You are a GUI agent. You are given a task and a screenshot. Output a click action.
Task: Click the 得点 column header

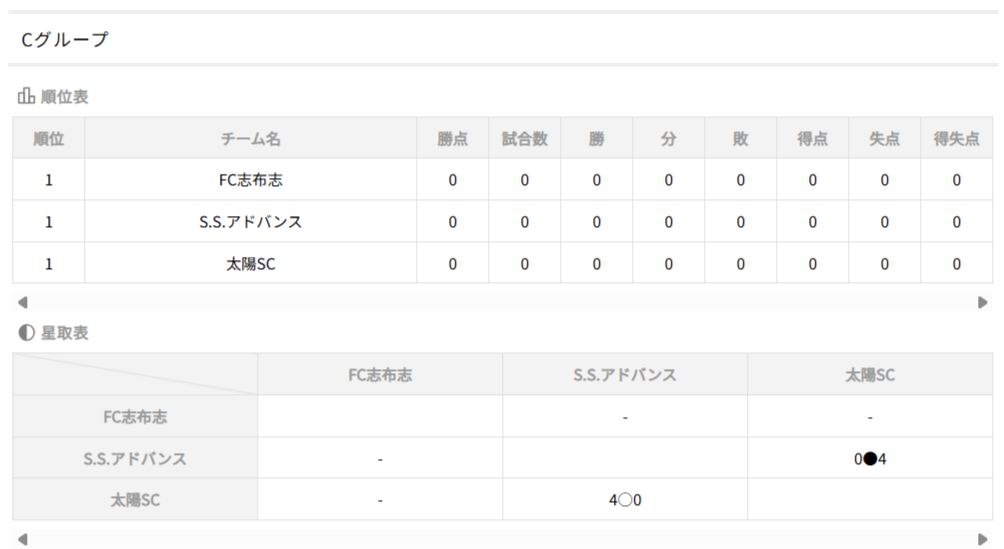(x=812, y=139)
